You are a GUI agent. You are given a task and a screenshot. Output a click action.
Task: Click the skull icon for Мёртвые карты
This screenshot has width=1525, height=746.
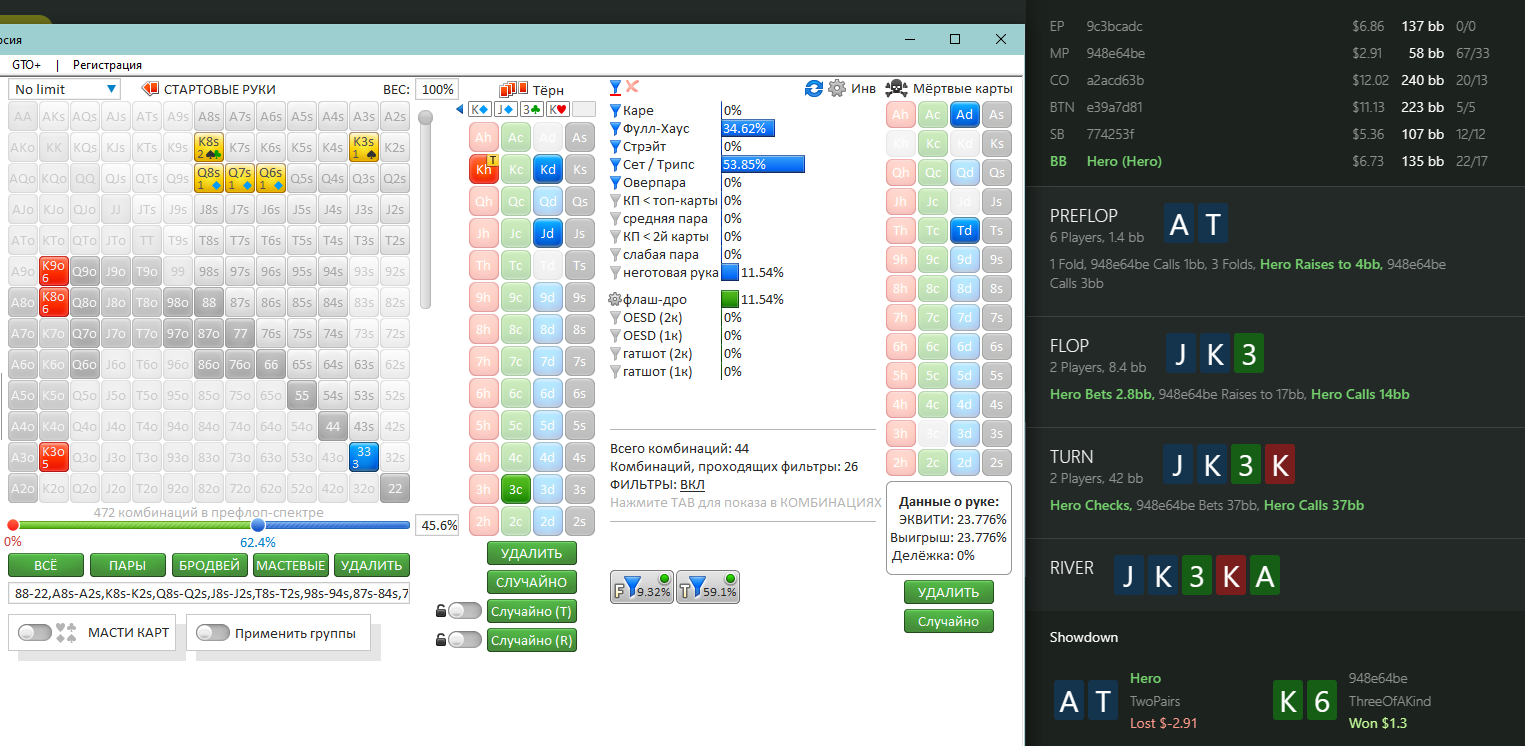coord(897,88)
